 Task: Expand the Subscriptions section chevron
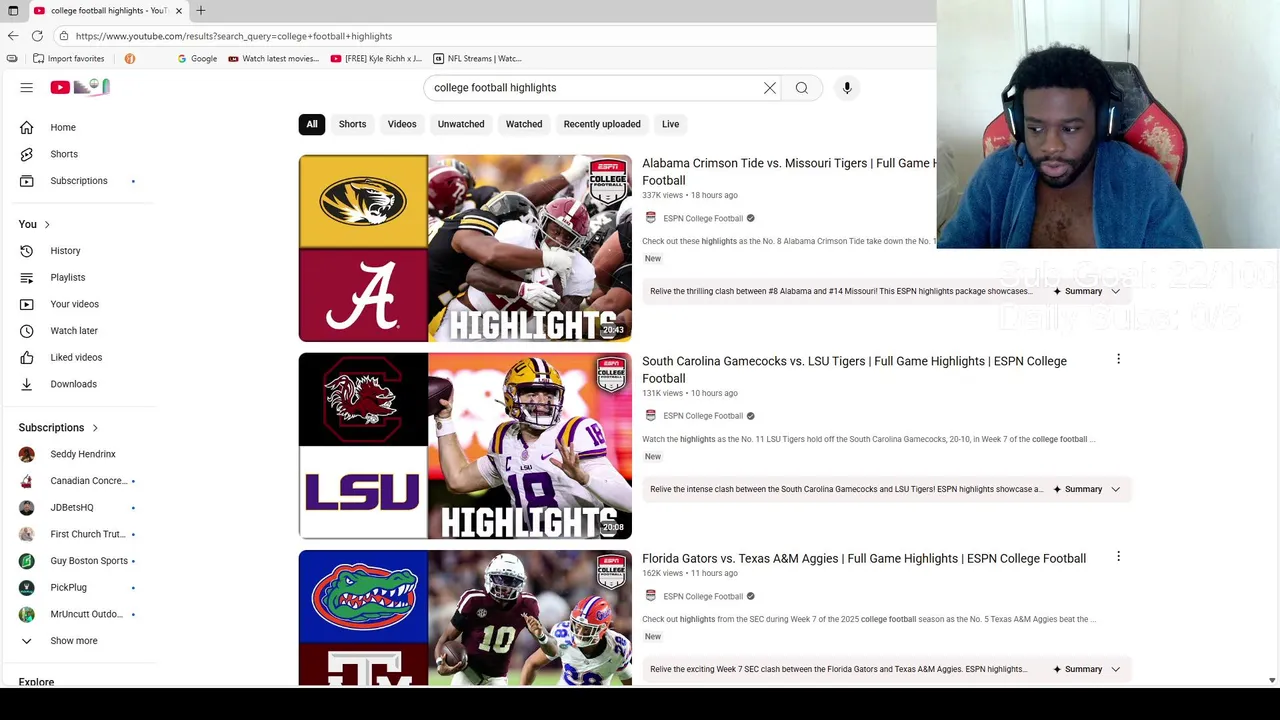(x=95, y=428)
